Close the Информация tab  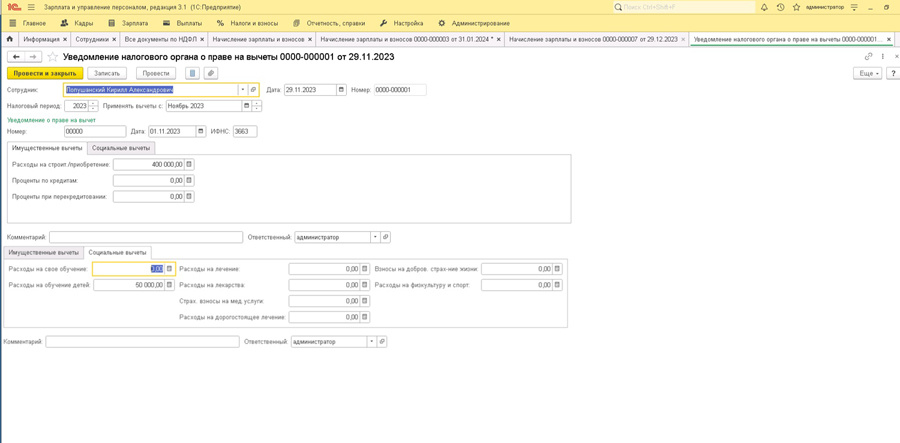pyautogui.click(x=65, y=39)
